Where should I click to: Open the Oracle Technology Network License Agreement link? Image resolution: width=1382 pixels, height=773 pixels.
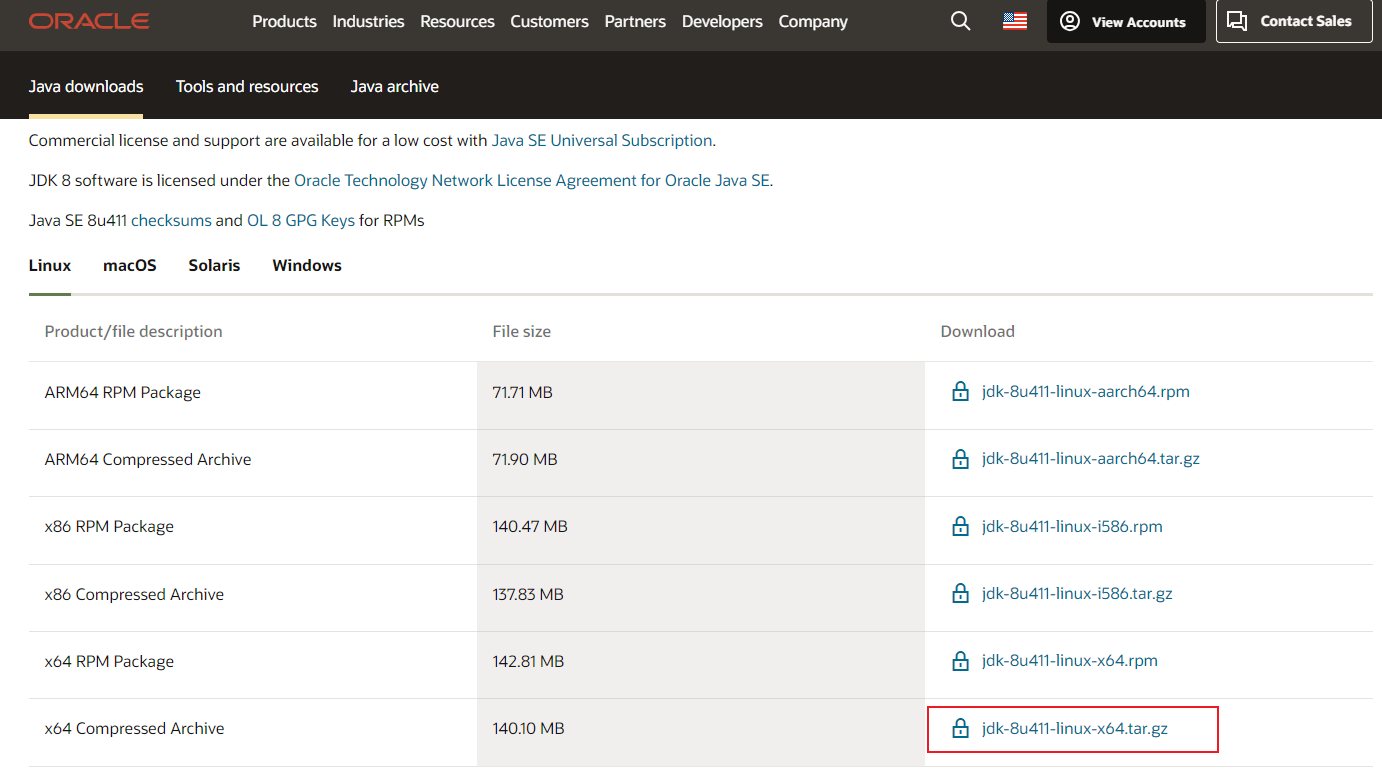coord(532,180)
